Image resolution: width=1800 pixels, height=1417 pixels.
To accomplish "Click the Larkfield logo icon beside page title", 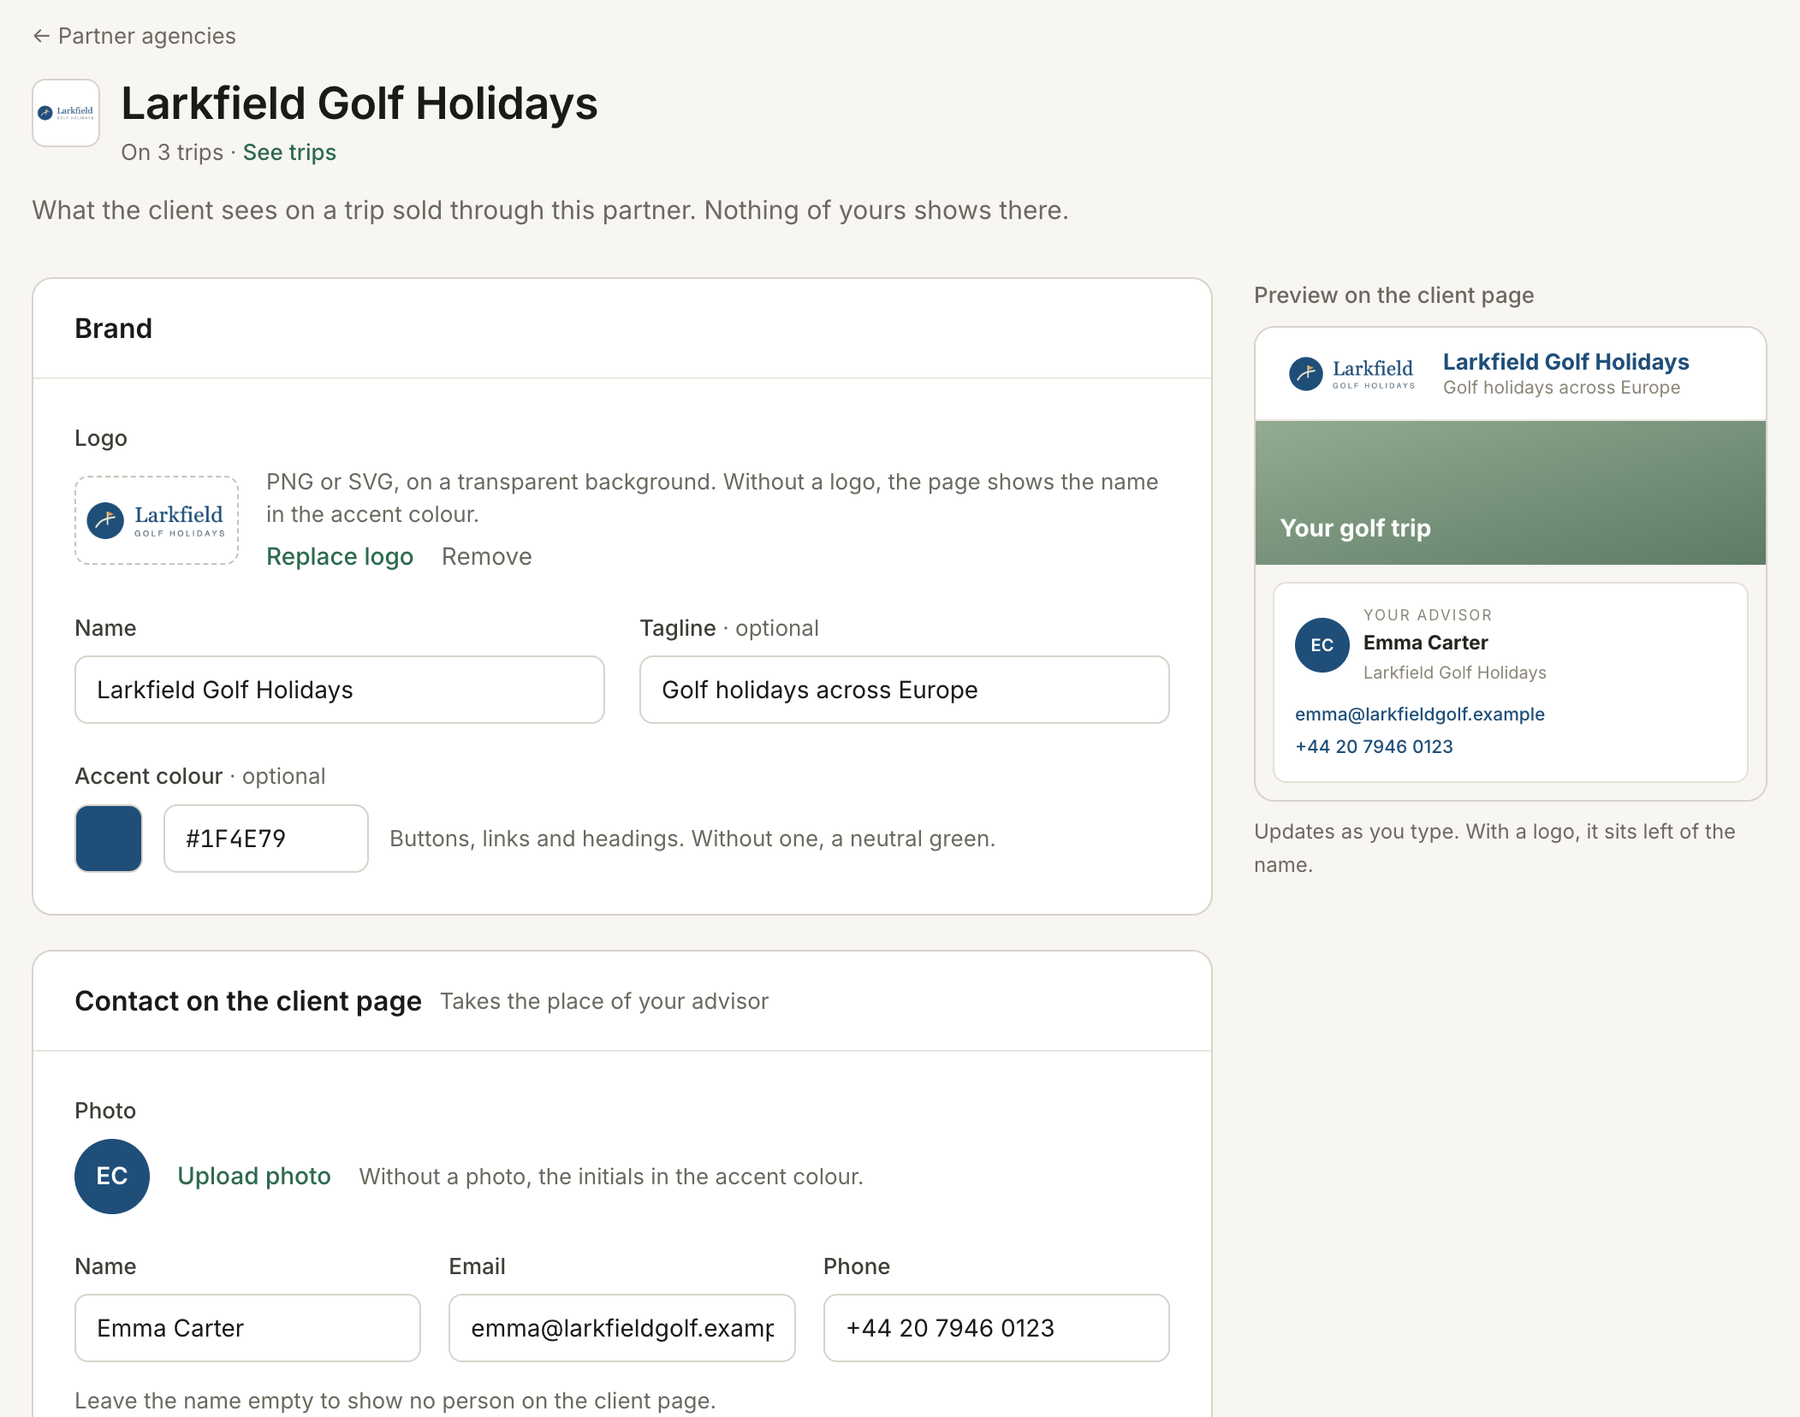I will point(66,113).
